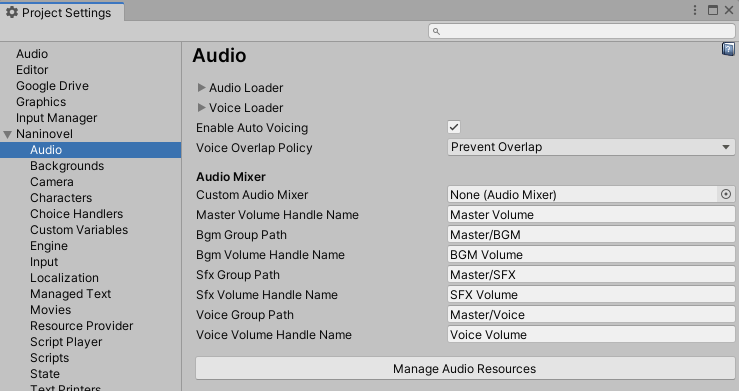Open Camera under Naninovel
The height and width of the screenshot is (391, 739).
tap(52, 182)
